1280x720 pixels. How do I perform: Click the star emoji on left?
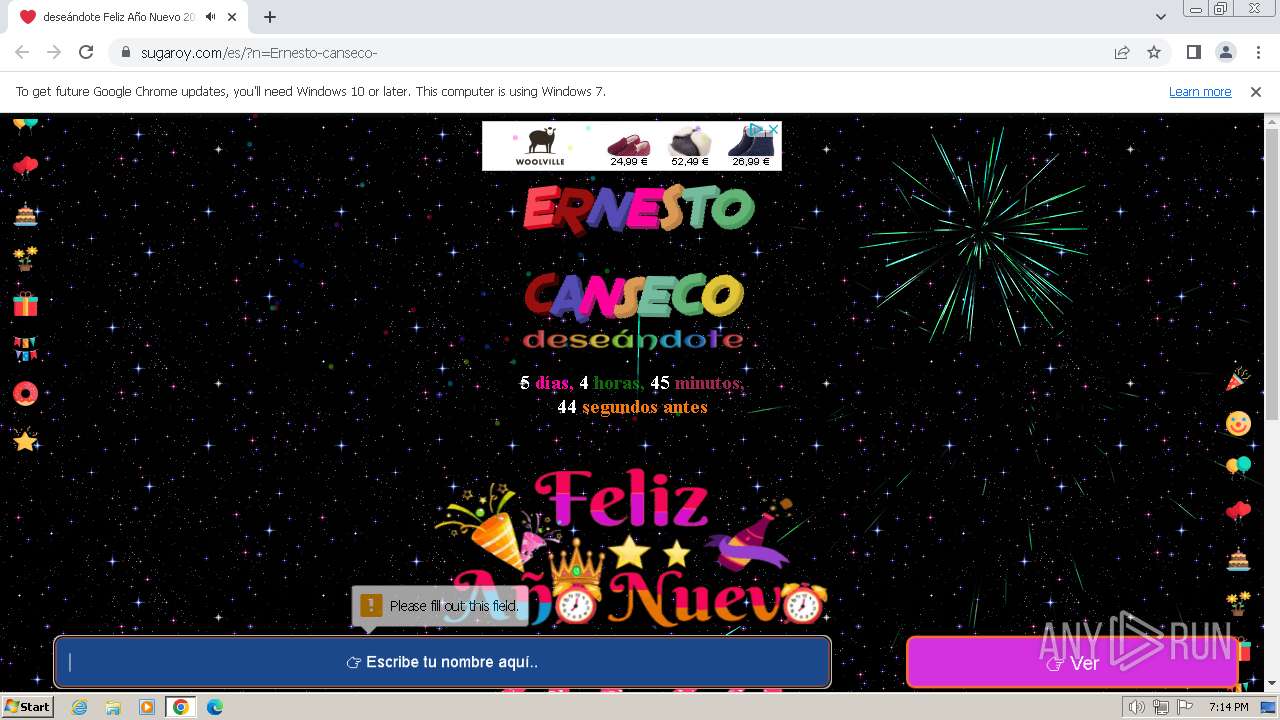point(25,440)
